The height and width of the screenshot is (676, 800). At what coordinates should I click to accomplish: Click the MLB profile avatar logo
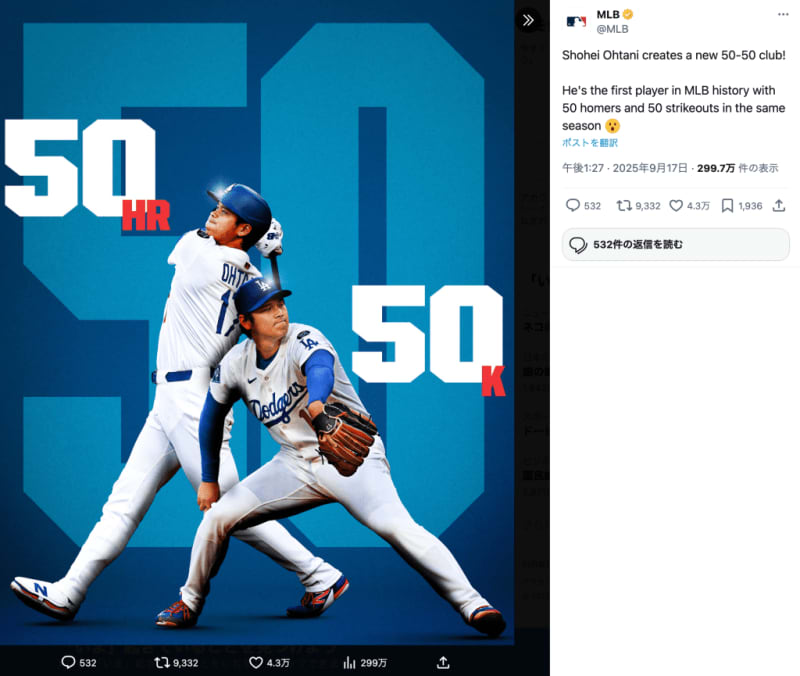click(577, 22)
